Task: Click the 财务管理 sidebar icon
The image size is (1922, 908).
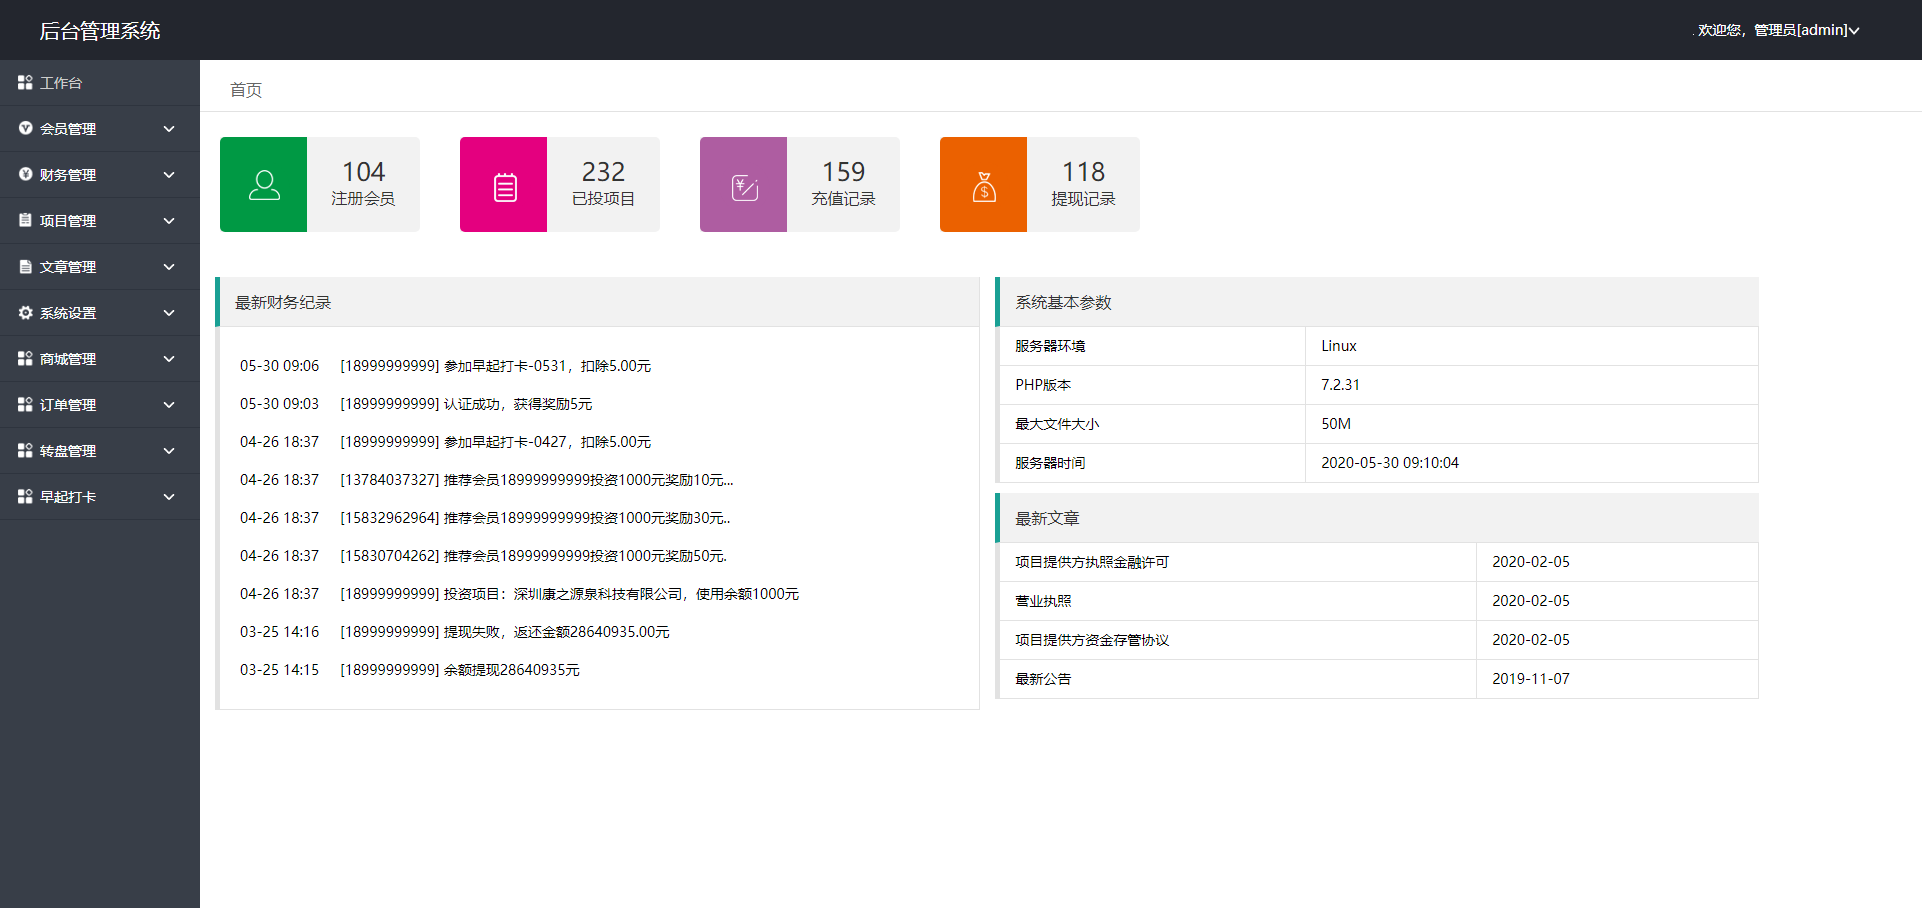Action: [x=25, y=175]
